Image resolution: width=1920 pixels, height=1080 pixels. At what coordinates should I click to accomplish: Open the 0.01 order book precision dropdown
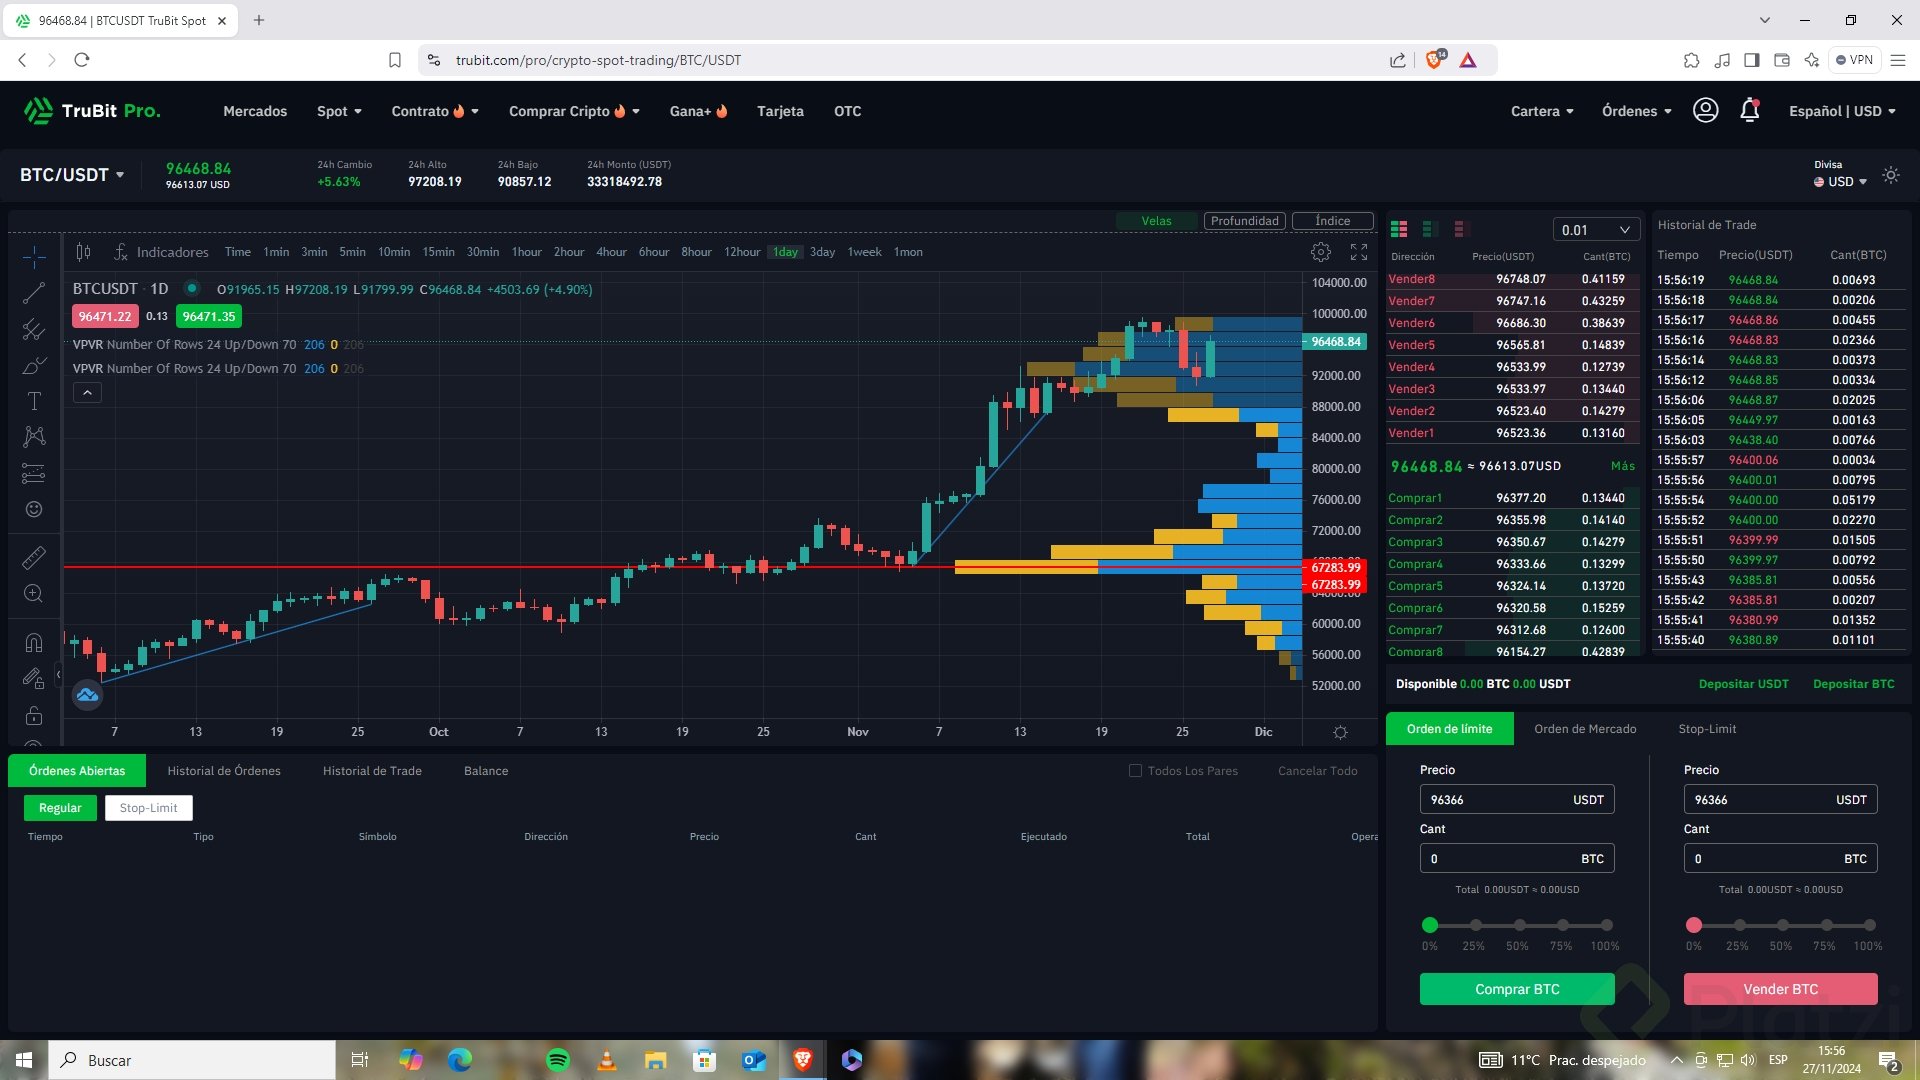(x=1596, y=230)
